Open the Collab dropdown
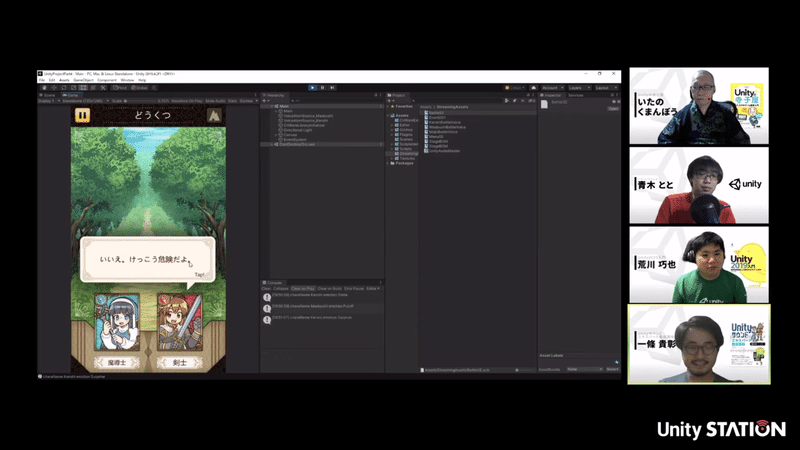Viewport: 800px width, 450px height. tap(514, 88)
